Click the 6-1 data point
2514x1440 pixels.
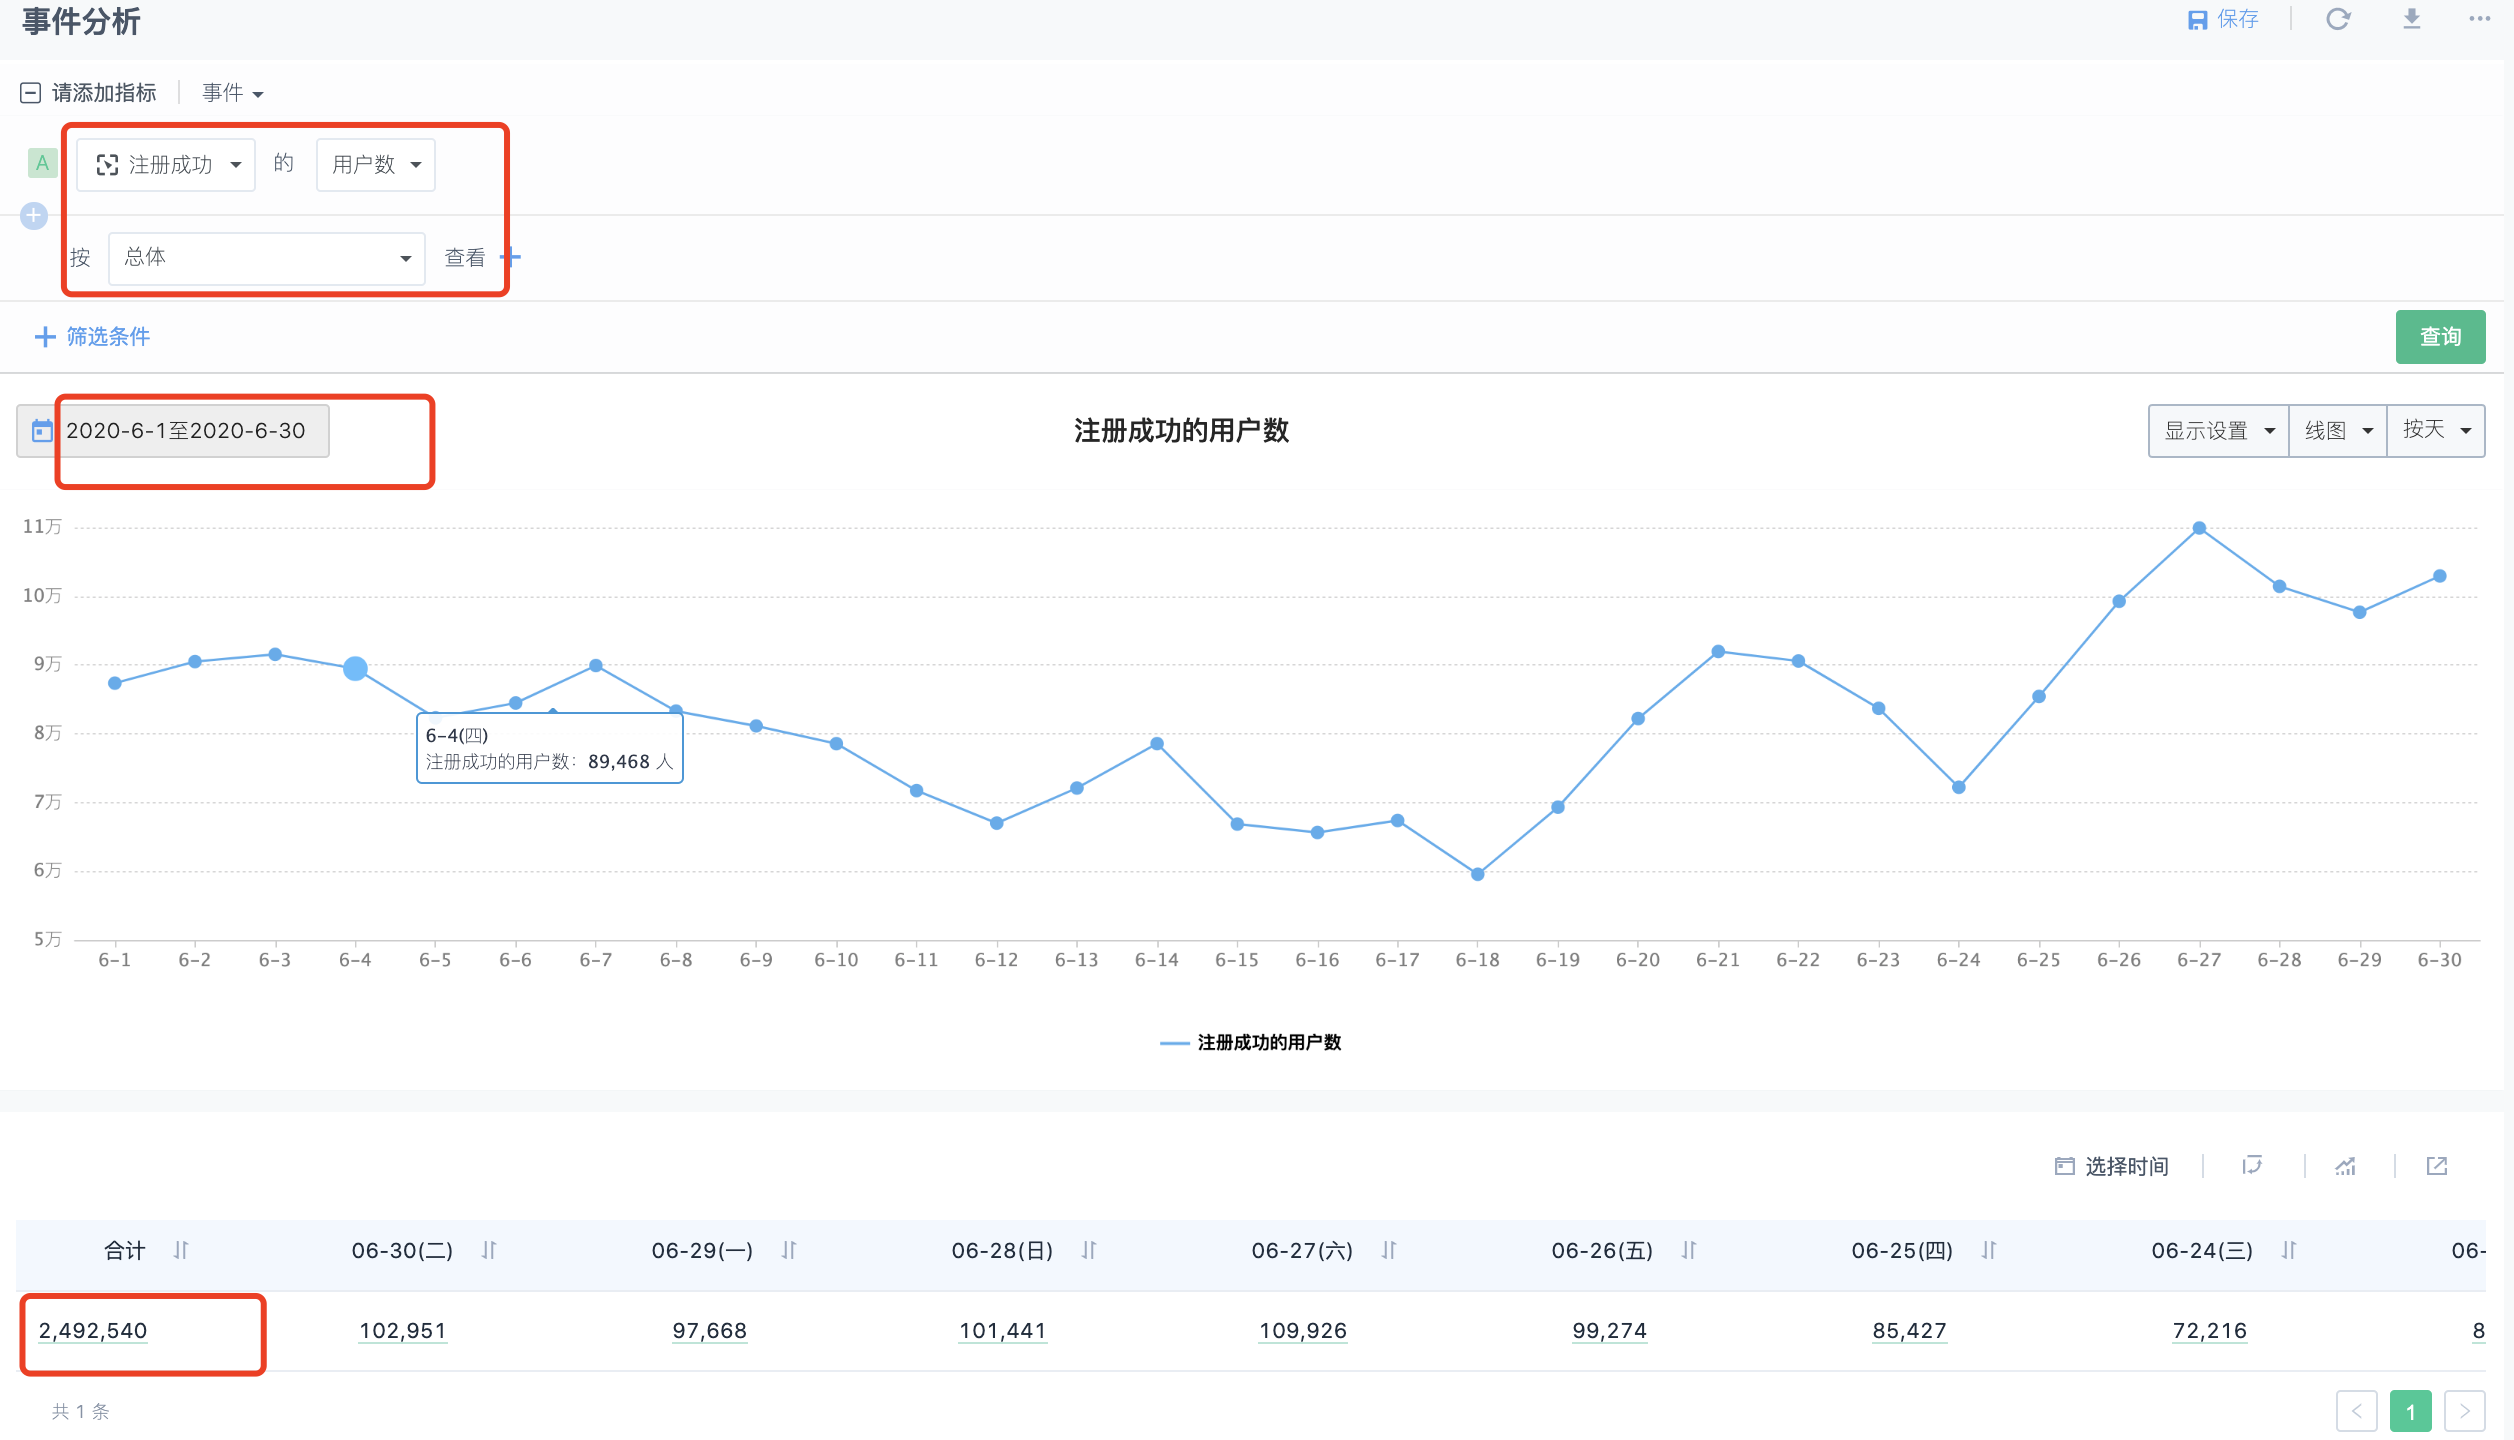click(115, 683)
